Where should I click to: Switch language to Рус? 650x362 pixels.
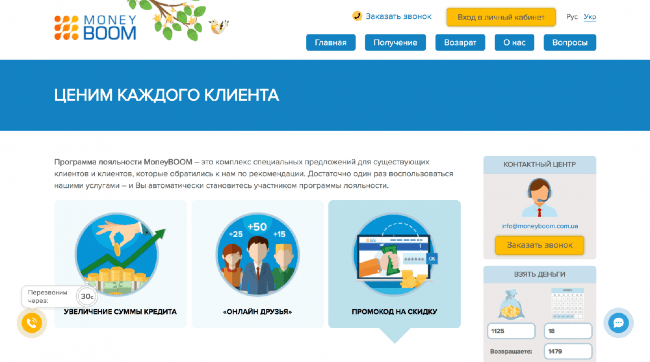tap(572, 17)
